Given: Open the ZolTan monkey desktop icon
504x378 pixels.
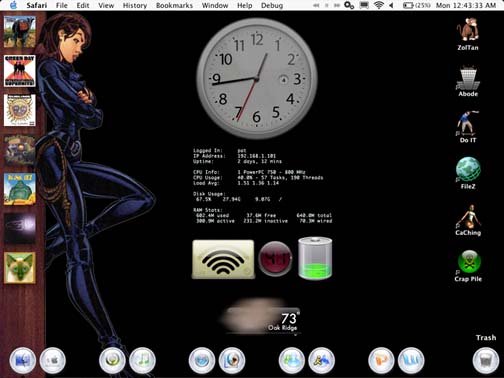Looking at the screenshot, I should click(x=468, y=30).
